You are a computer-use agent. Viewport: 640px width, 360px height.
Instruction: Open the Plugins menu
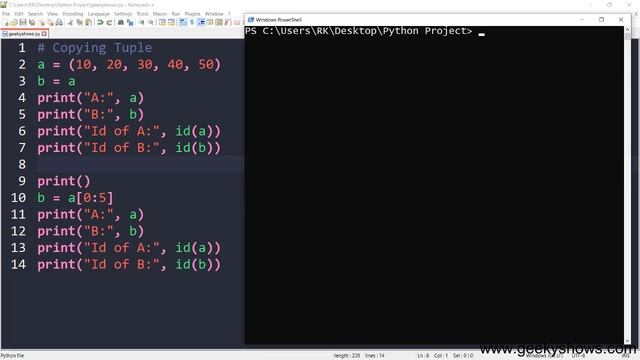pos(192,14)
